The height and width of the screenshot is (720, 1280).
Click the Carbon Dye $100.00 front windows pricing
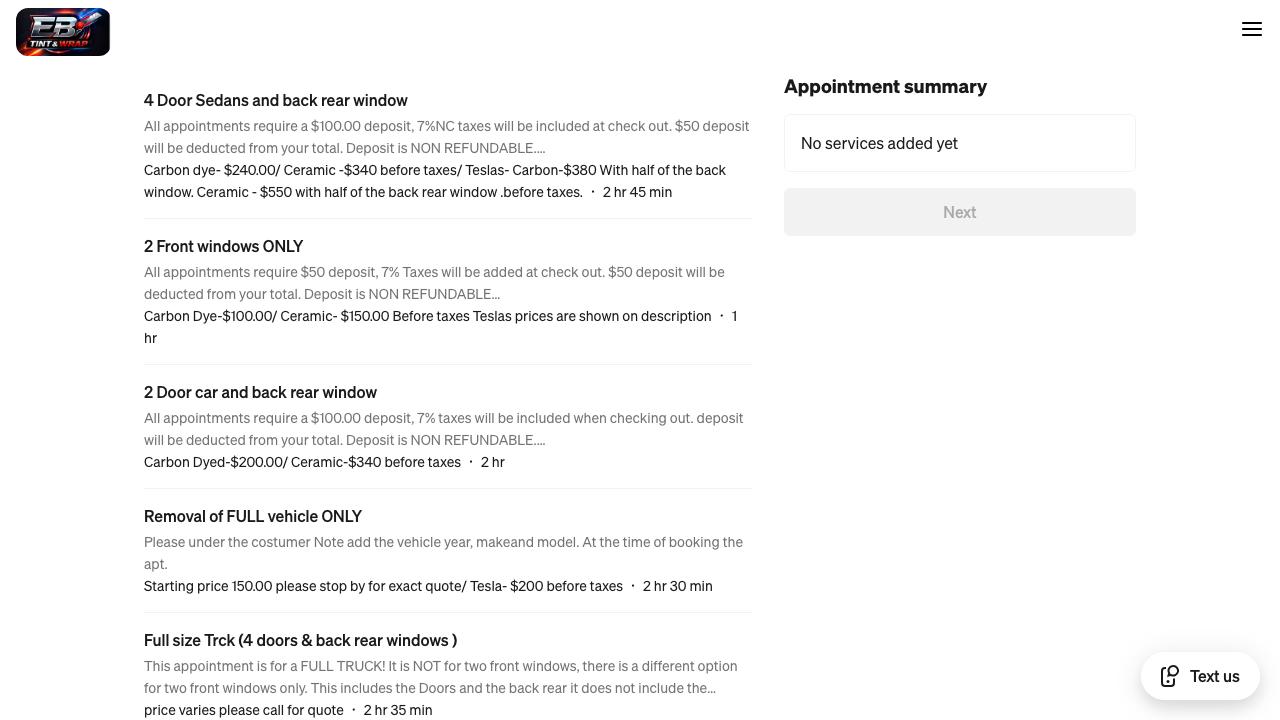(x=427, y=316)
